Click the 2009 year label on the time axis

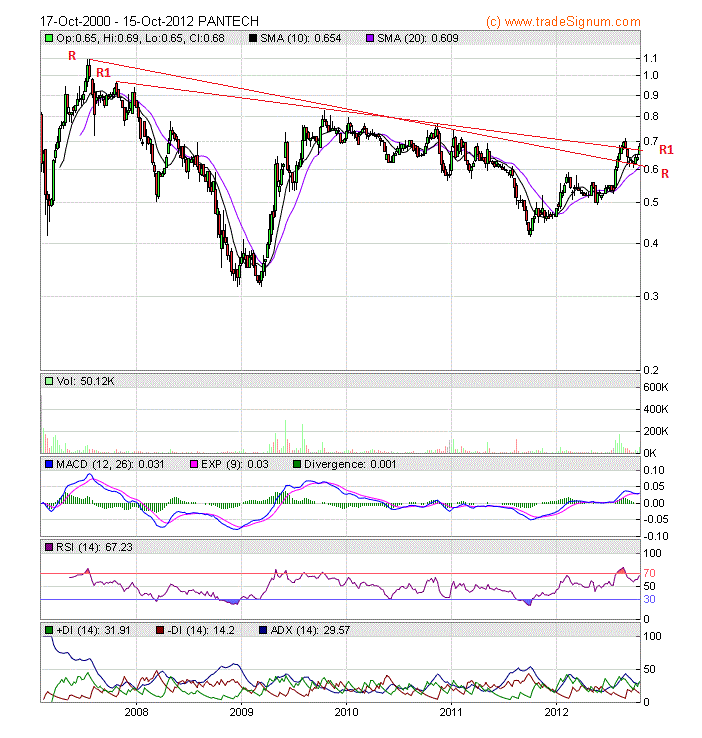point(241,712)
